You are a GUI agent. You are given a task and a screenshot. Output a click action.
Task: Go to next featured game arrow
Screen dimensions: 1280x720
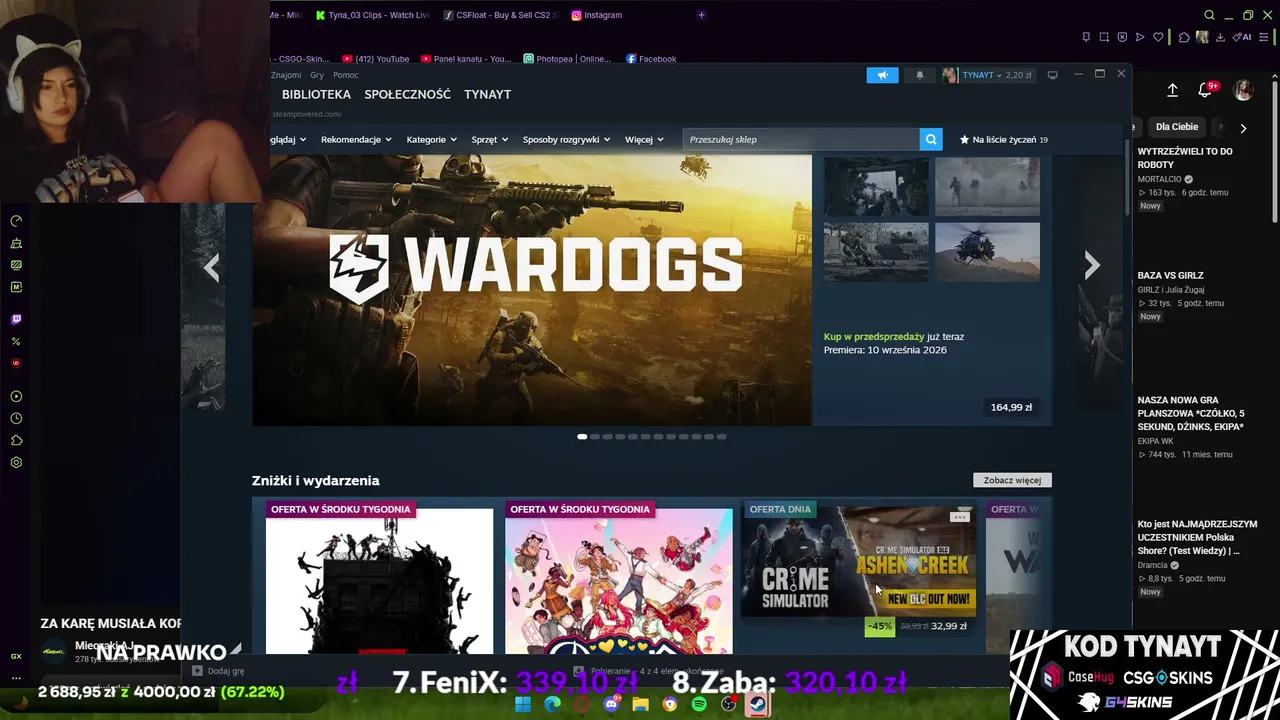[1092, 265]
